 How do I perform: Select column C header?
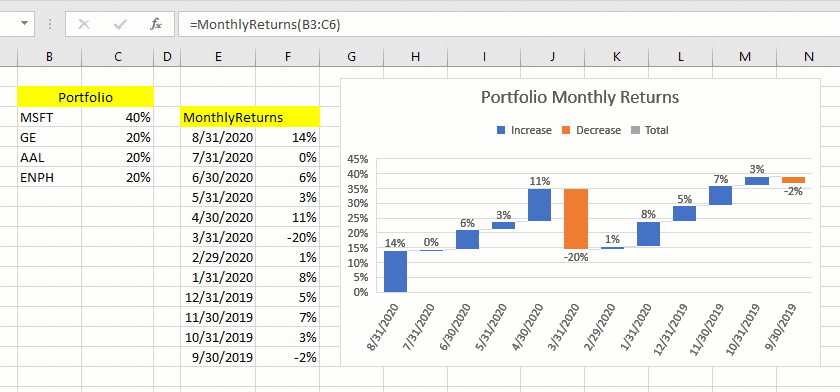pos(118,56)
